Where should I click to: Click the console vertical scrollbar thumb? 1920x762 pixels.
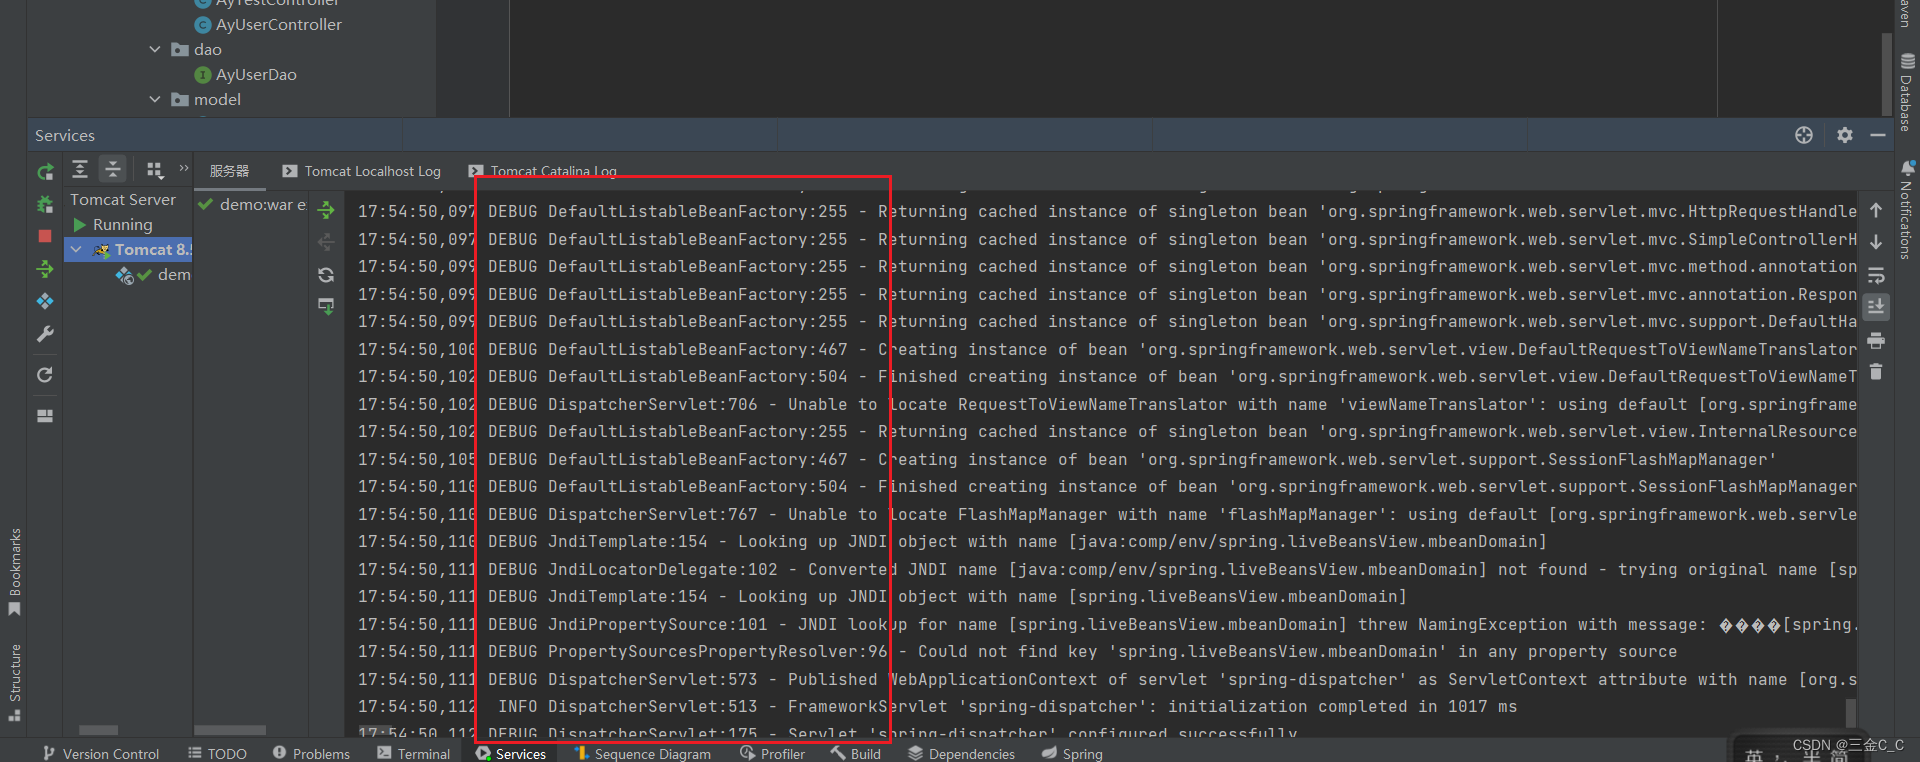click(x=1851, y=712)
